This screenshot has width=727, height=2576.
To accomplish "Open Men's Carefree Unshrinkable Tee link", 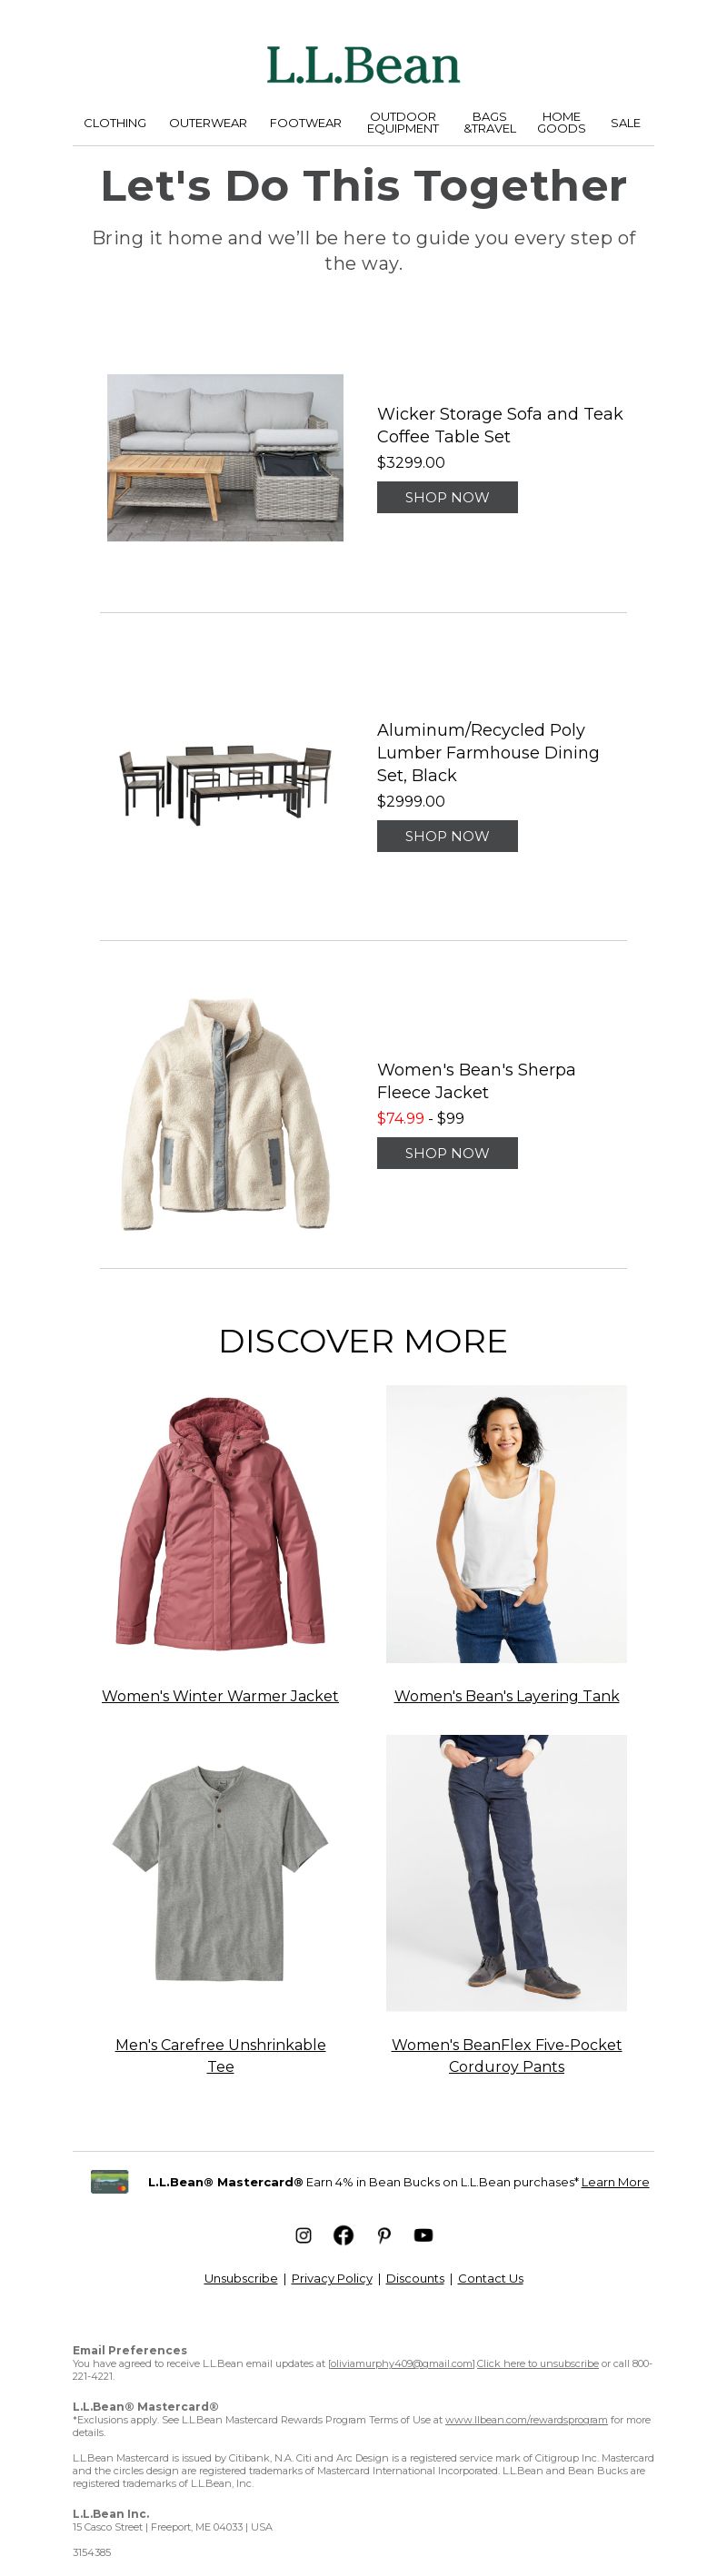I will pos(220,2055).
